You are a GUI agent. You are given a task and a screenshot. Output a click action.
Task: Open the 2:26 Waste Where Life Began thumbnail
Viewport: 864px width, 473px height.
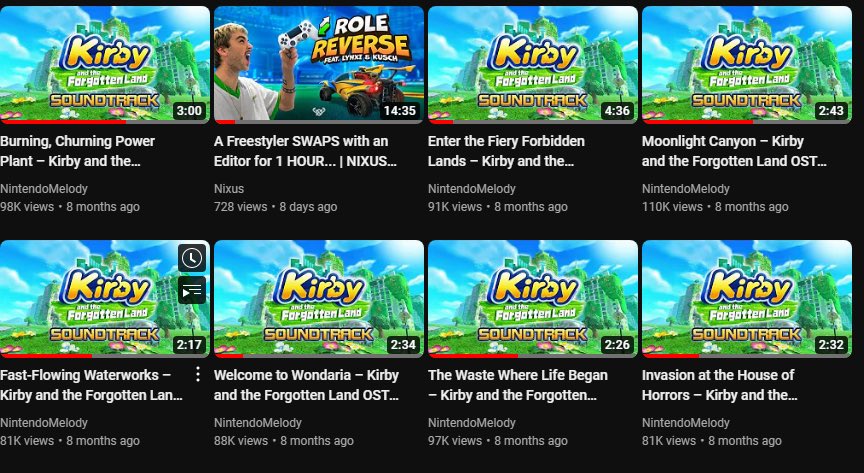[533, 299]
